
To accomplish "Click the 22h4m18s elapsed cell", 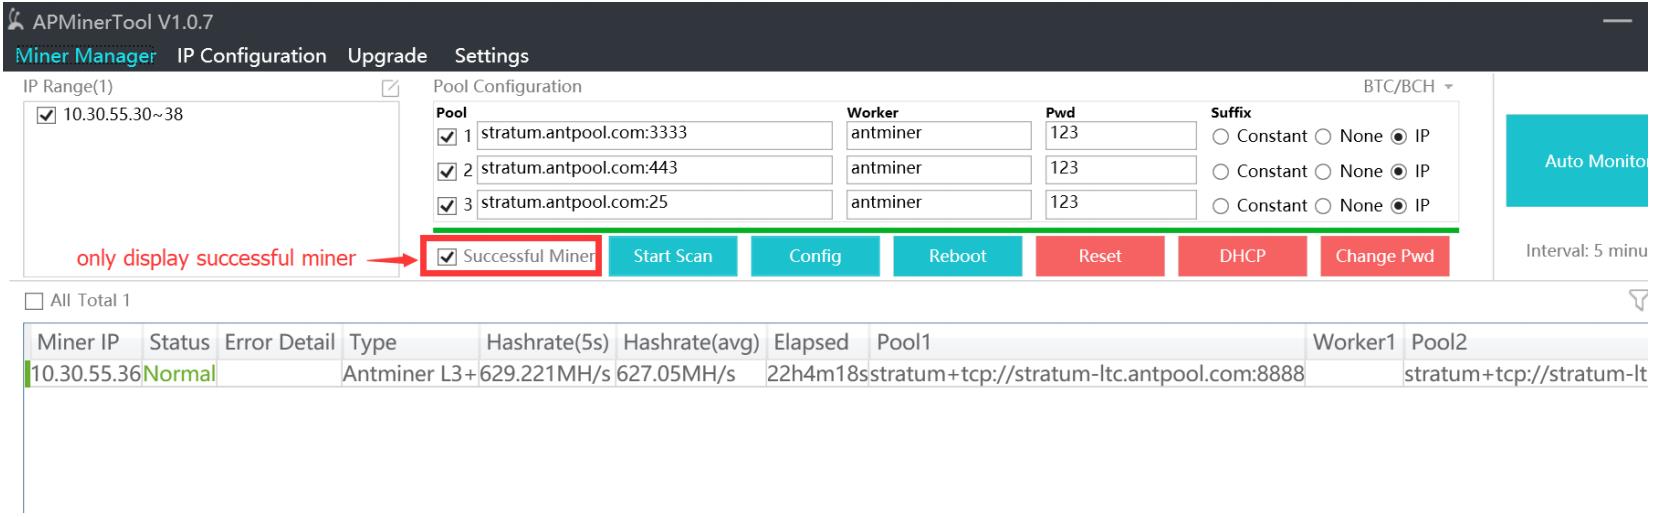I will pyautogui.click(x=818, y=374).
